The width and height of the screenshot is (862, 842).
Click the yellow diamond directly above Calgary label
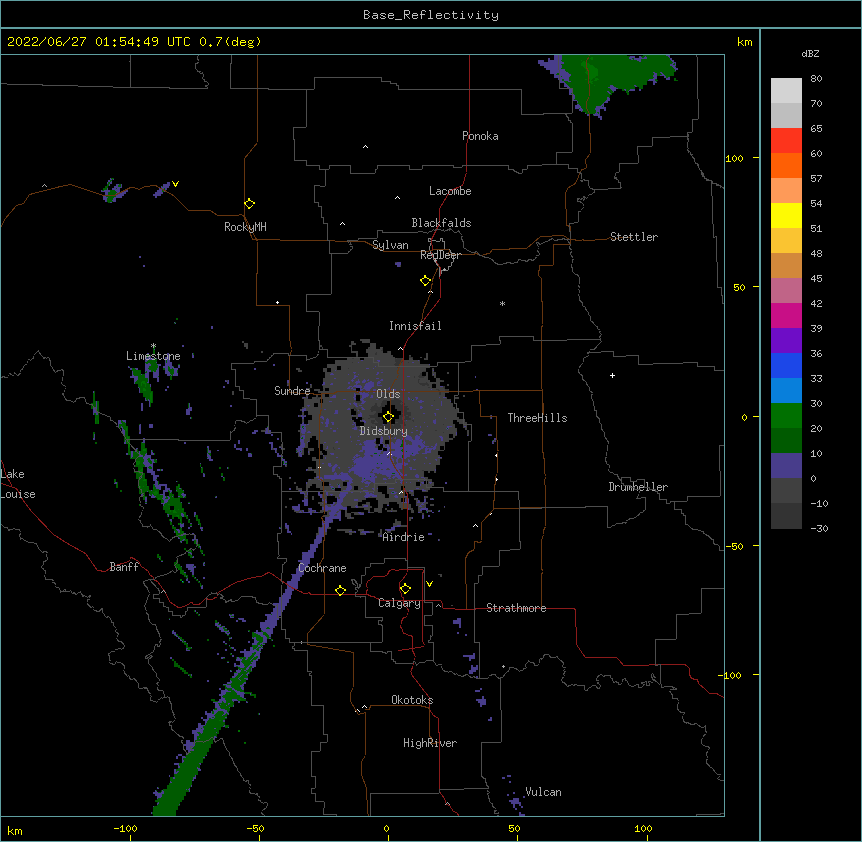tap(405, 589)
